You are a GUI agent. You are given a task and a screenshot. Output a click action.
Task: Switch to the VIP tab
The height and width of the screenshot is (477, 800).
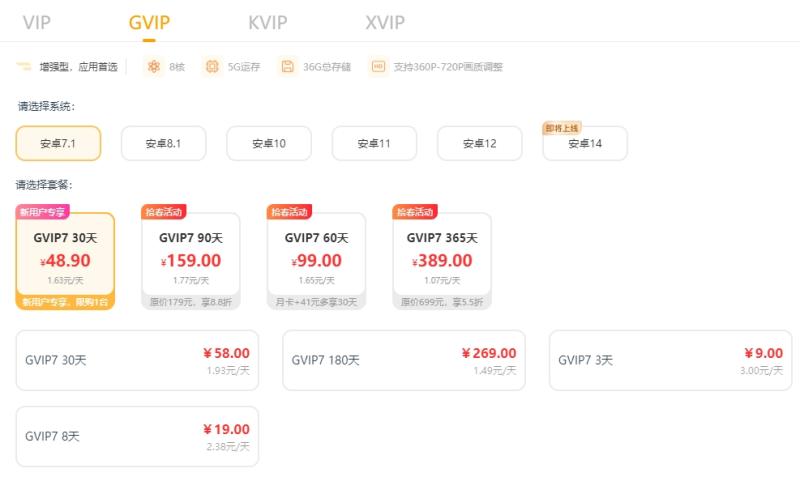[37, 22]
